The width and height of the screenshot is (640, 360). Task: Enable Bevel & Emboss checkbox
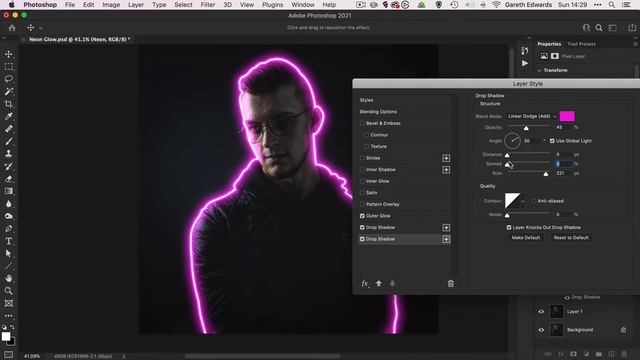coord(362,123)
